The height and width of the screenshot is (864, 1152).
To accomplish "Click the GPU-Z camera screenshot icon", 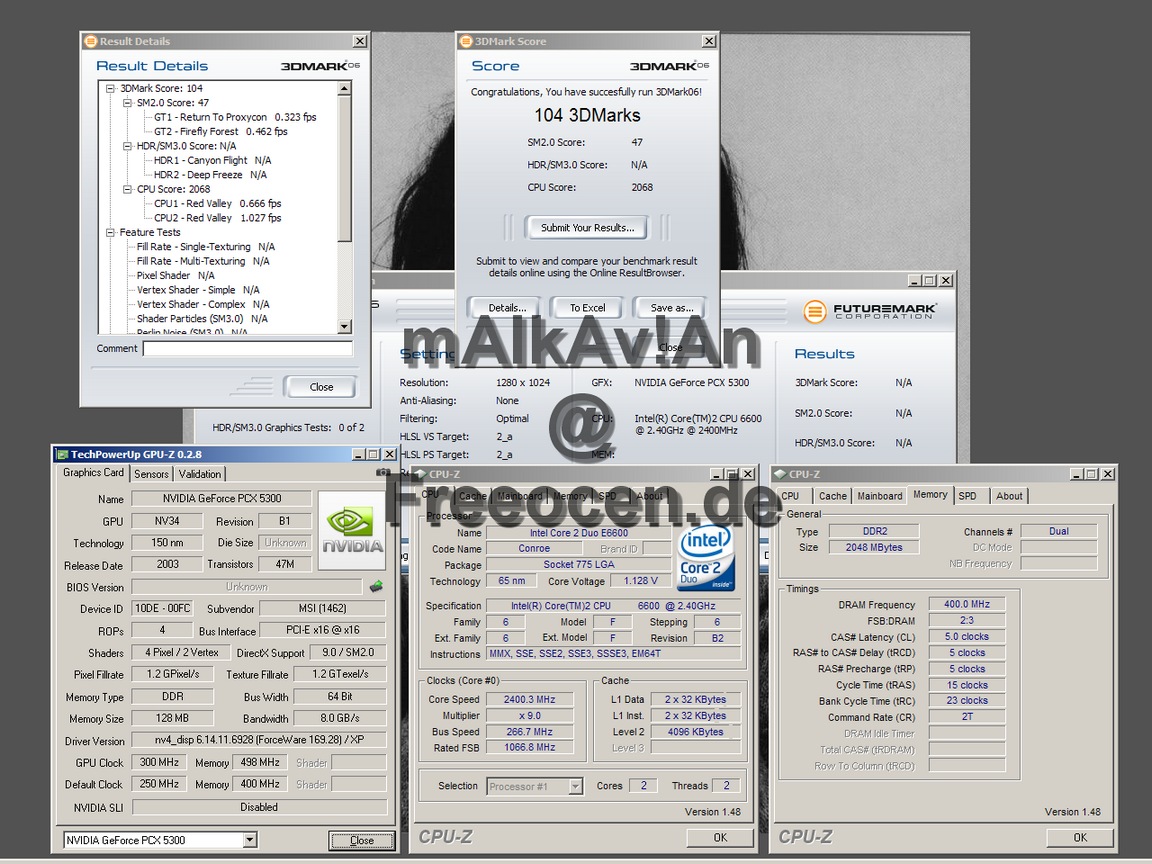I will 384,472.
